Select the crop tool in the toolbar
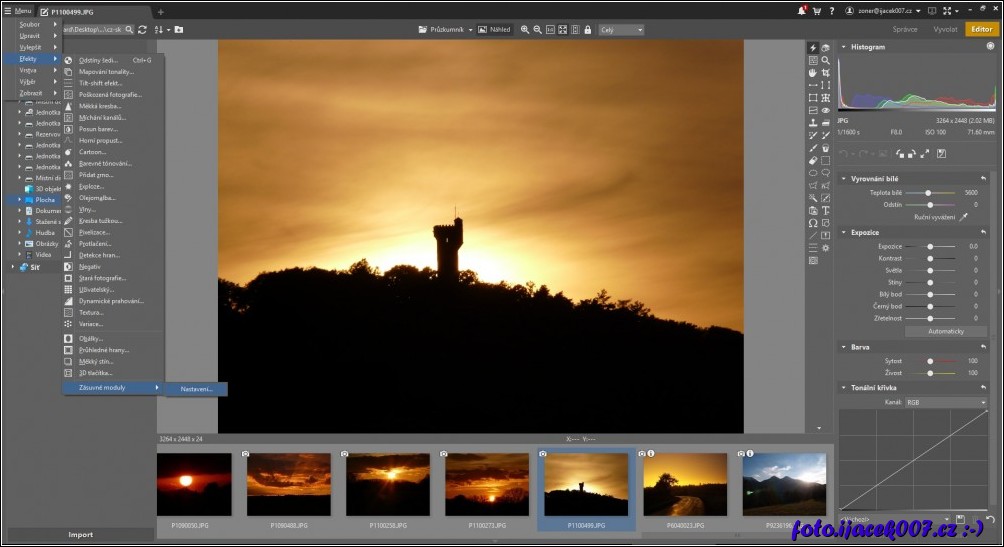This screenshot has height=547, width=1004. coord(826,73)
